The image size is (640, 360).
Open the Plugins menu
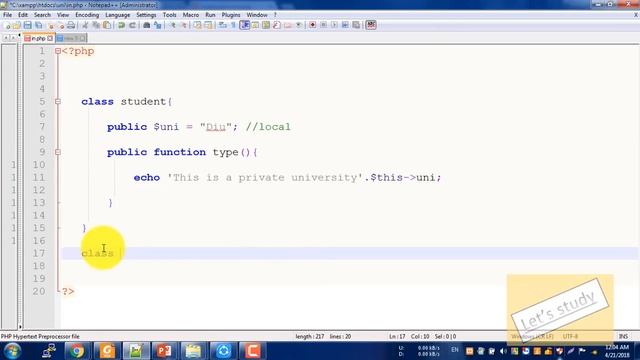(231, 15)
